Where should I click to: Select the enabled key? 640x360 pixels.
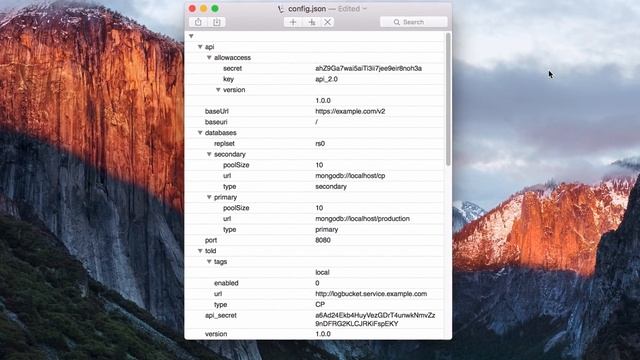click(x=226, y=283)
